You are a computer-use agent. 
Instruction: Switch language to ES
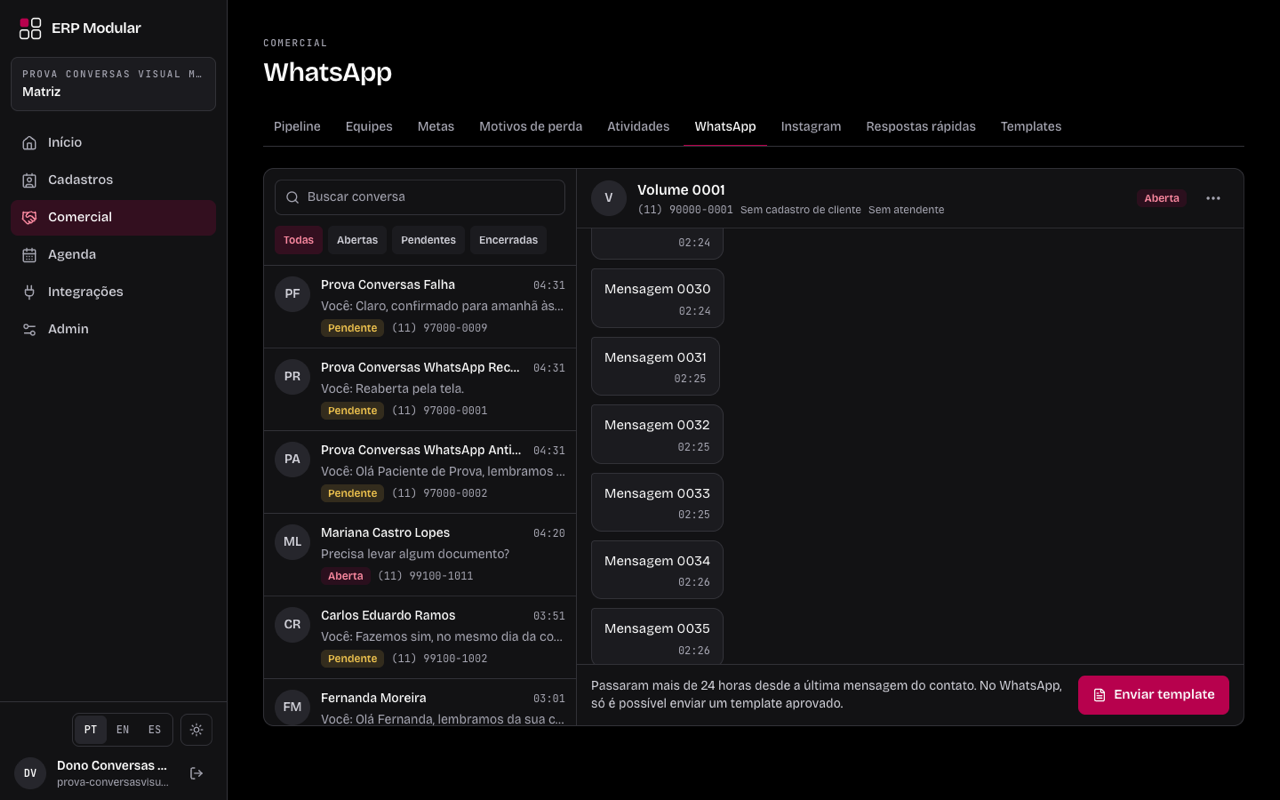pyautogui.click(x=154, y=730)
